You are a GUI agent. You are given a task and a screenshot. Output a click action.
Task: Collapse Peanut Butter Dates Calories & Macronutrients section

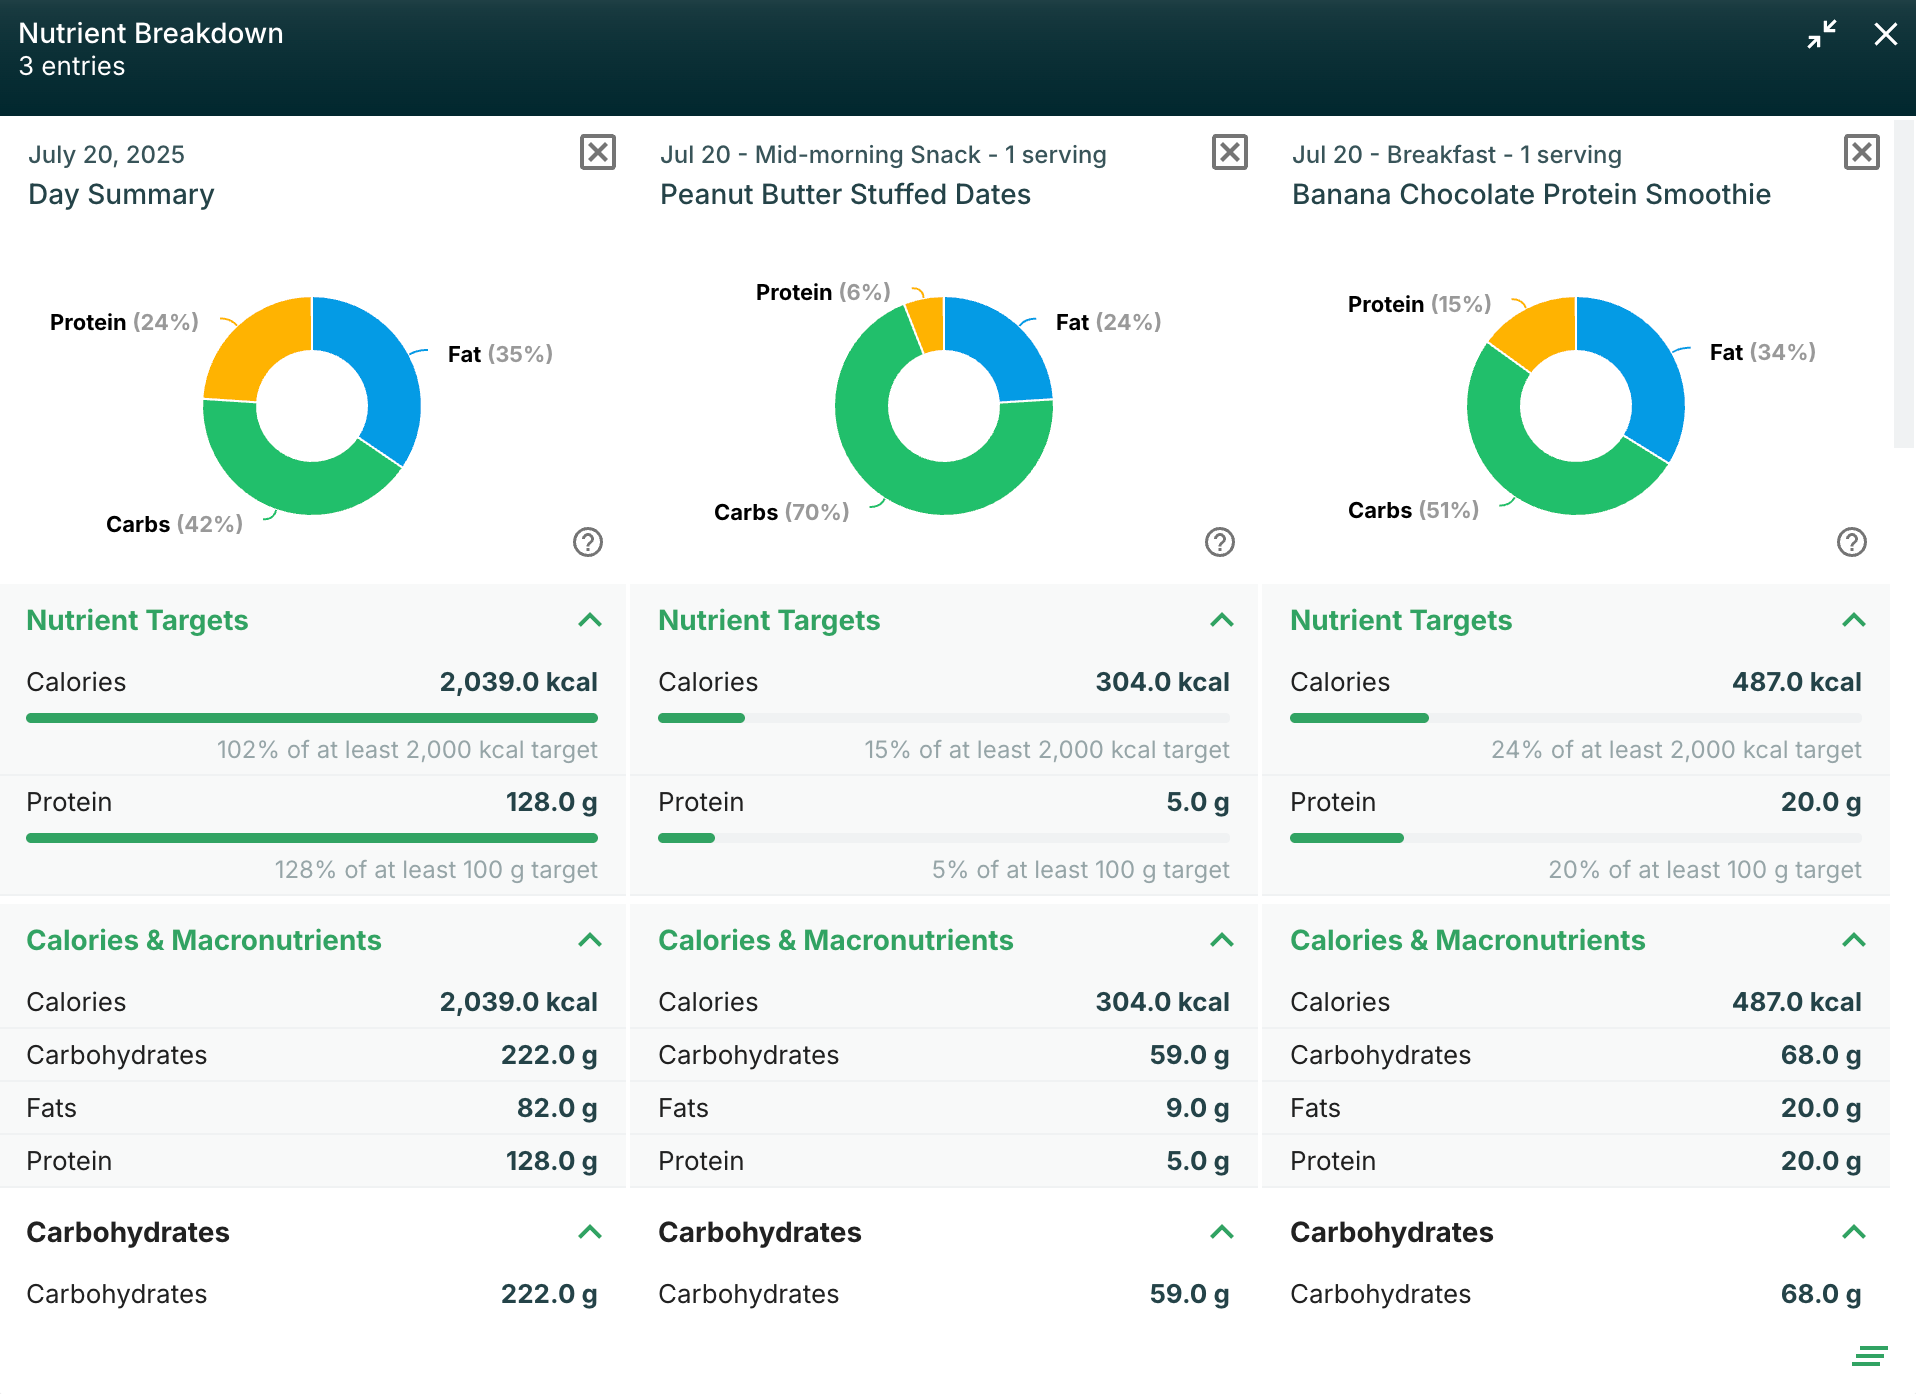point(1221,940)
